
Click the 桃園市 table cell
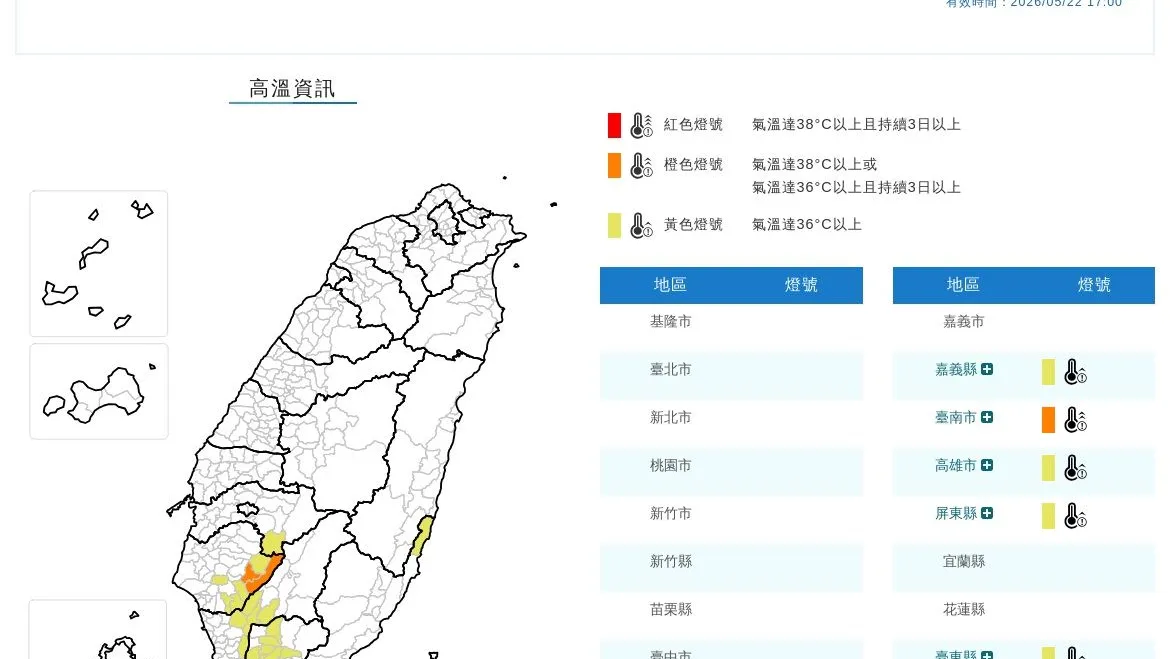[670, 466]
